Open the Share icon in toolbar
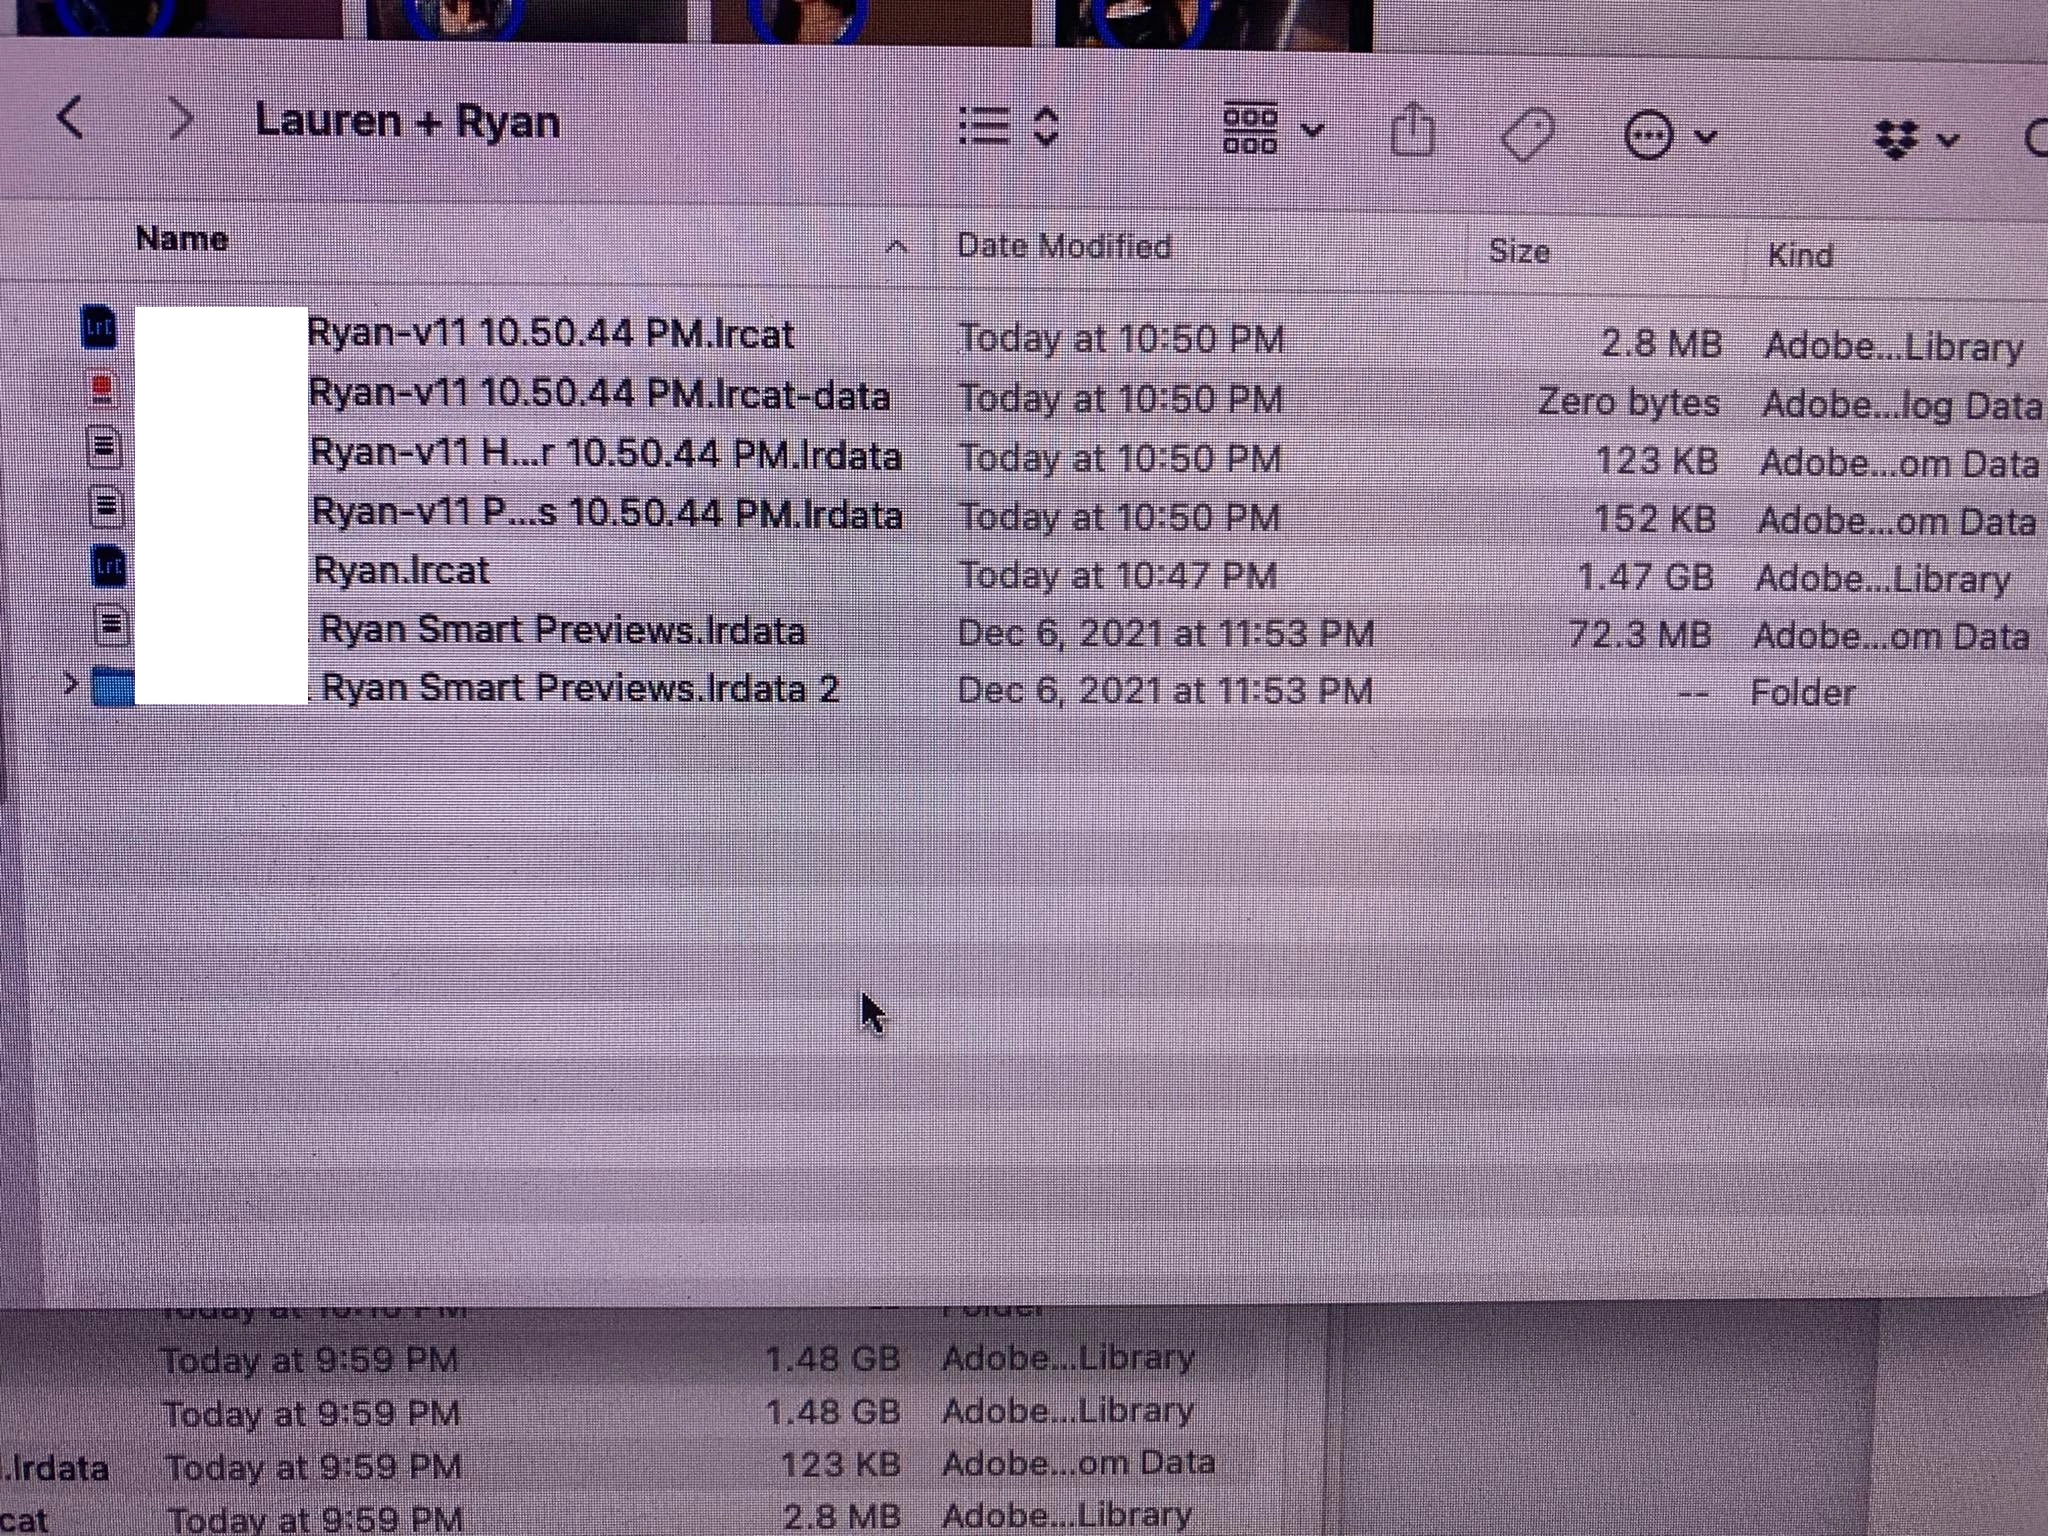This screenshot has width=2048, height=1536. pyautogui.click(x=1413, y=130)
